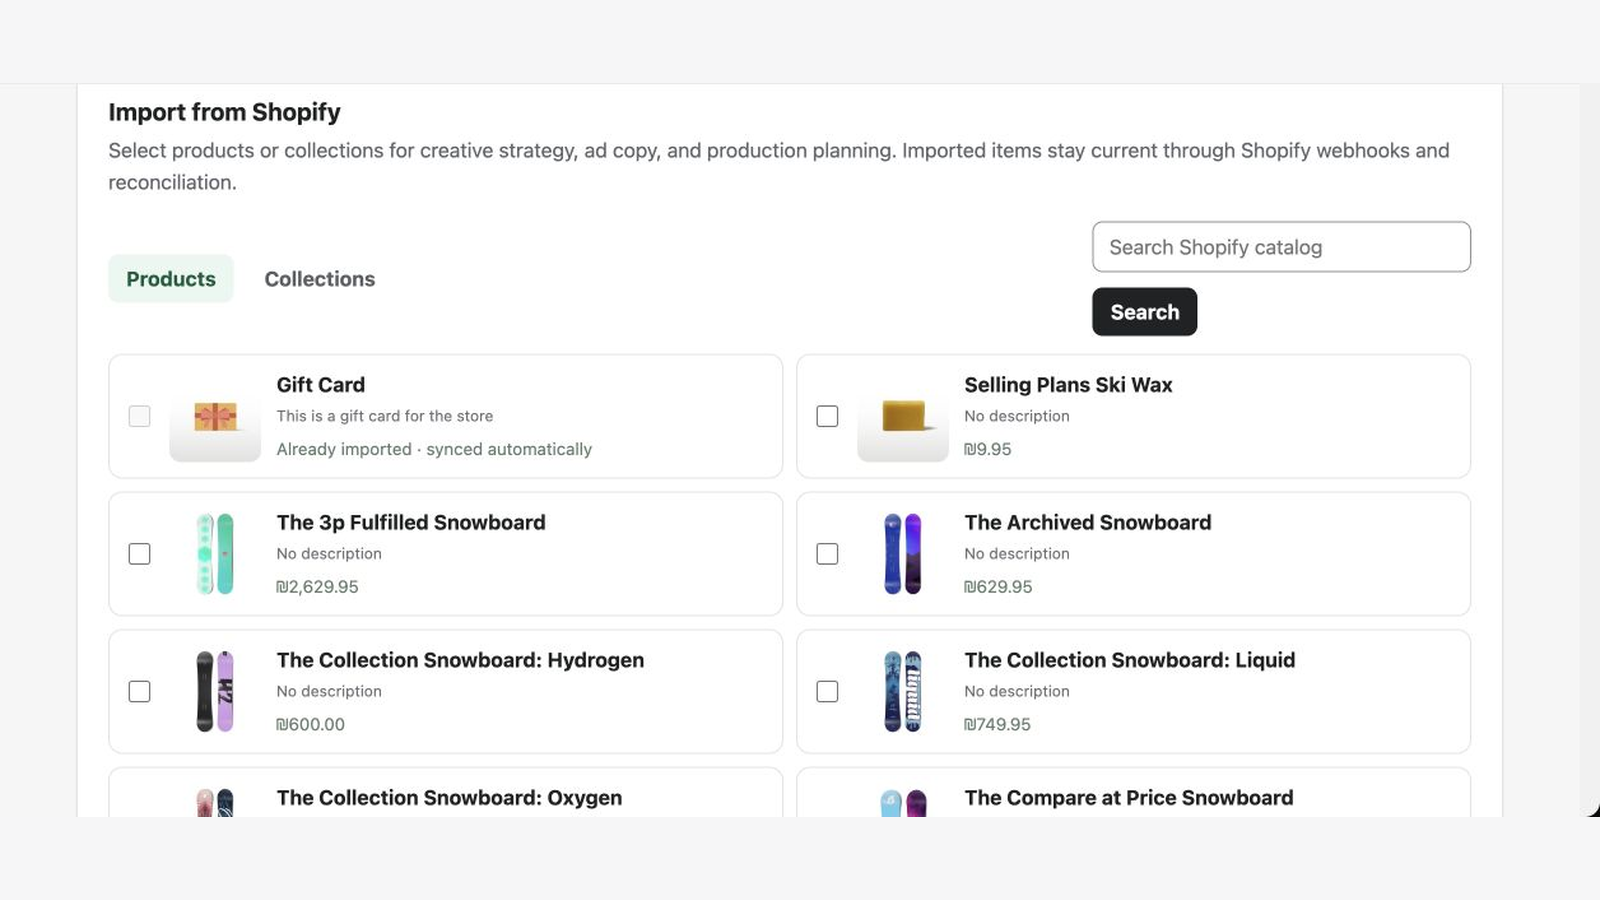This screenshot has width=1600, height=900.
Task: Select the Selling Plans Ski Wax title
Action: pos(1068,385)
